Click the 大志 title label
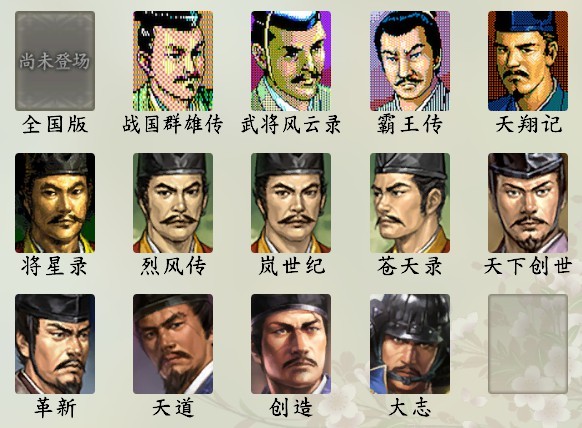 tap(410, 408)
